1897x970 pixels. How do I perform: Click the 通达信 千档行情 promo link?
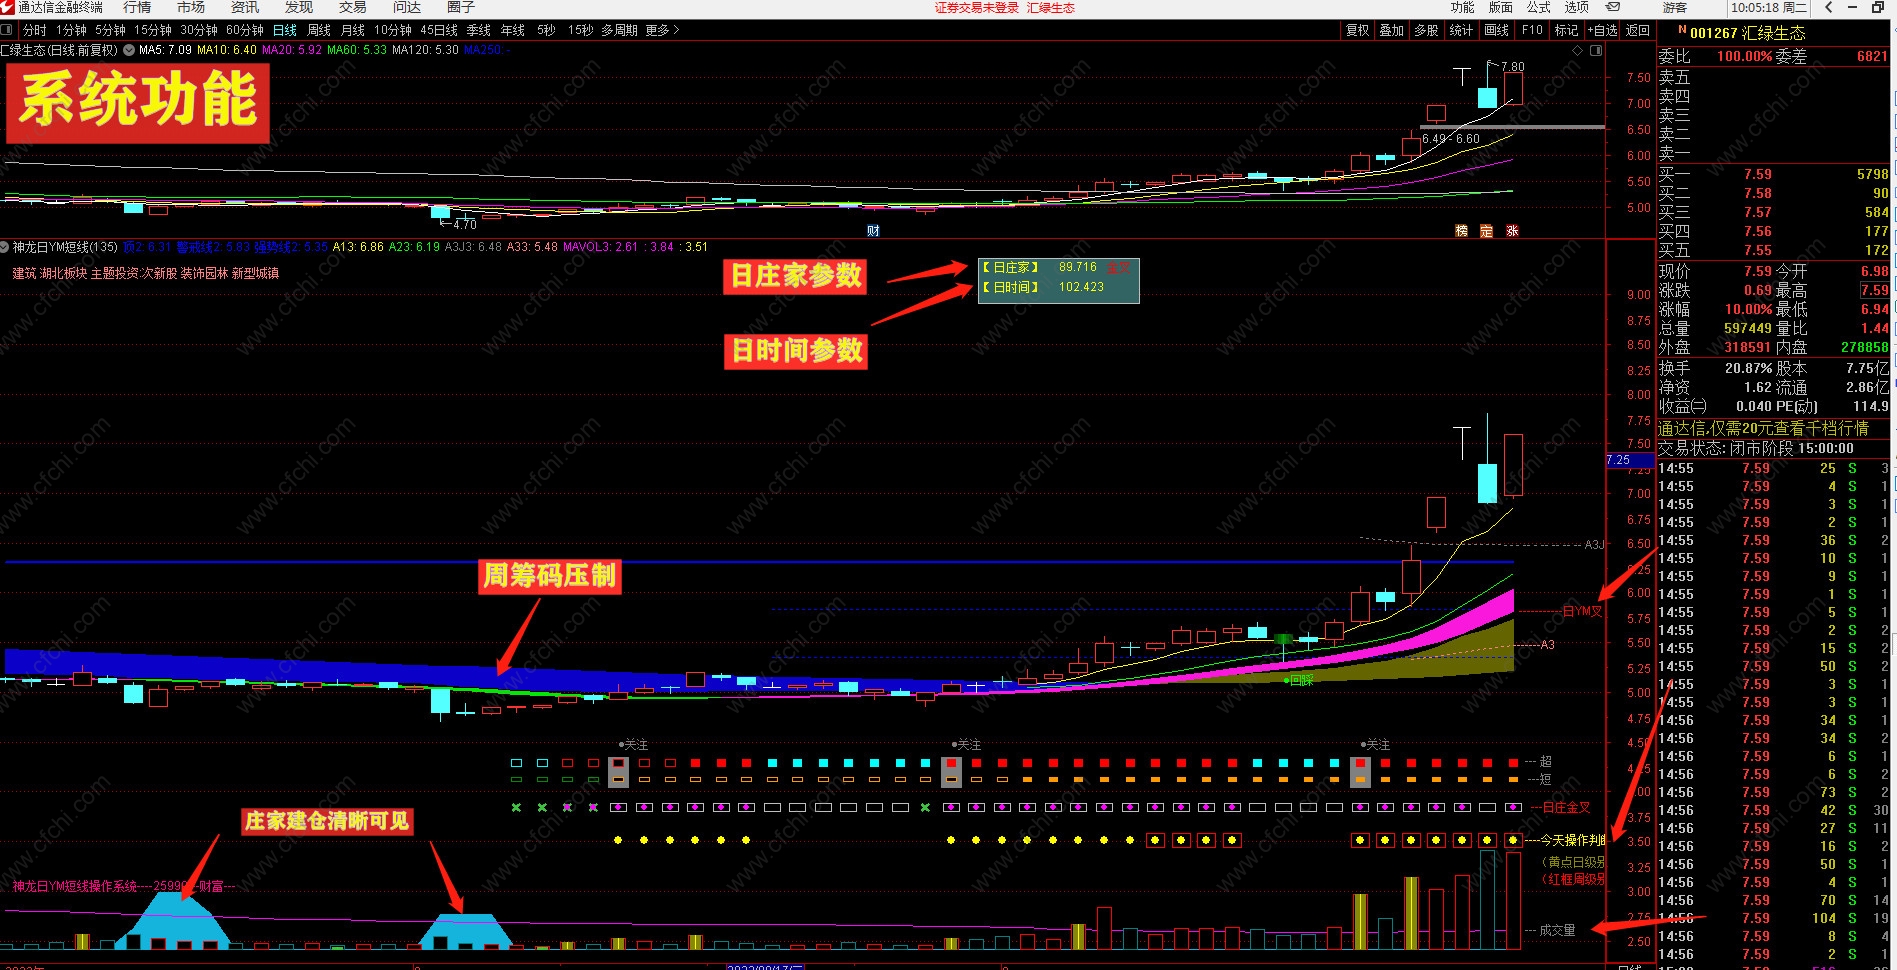click(x=1764, y=428)
